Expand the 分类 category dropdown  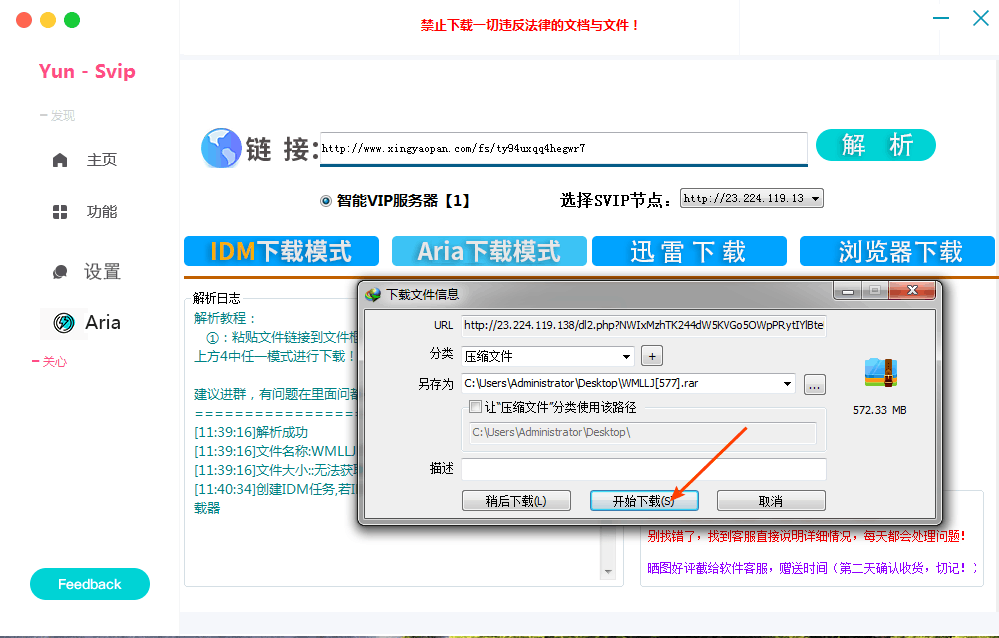click(627, 356)
